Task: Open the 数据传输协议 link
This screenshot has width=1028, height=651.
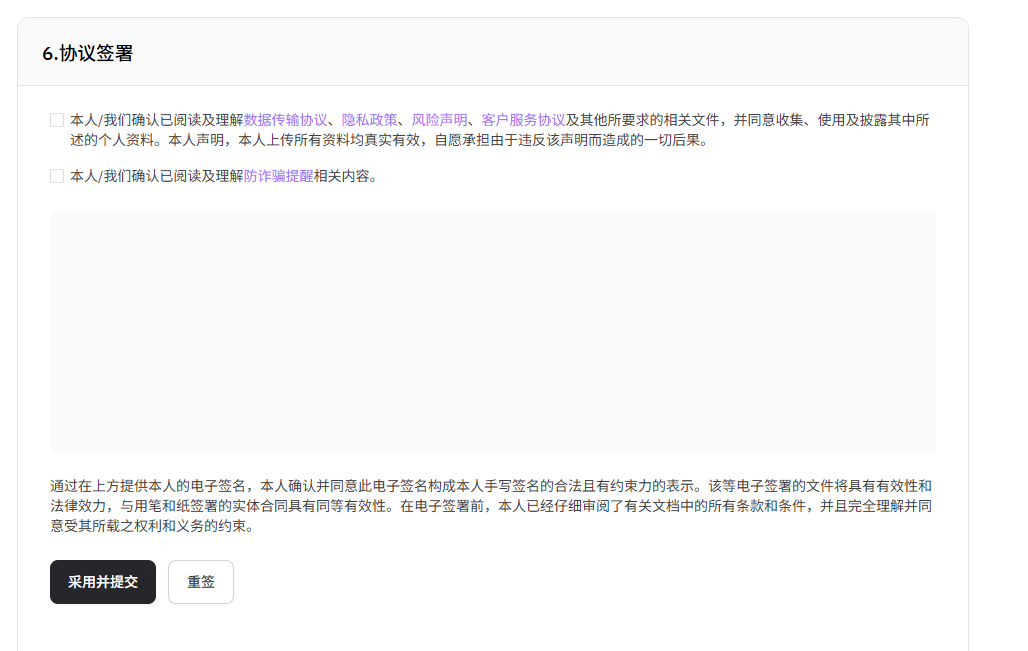Action: 285,120
